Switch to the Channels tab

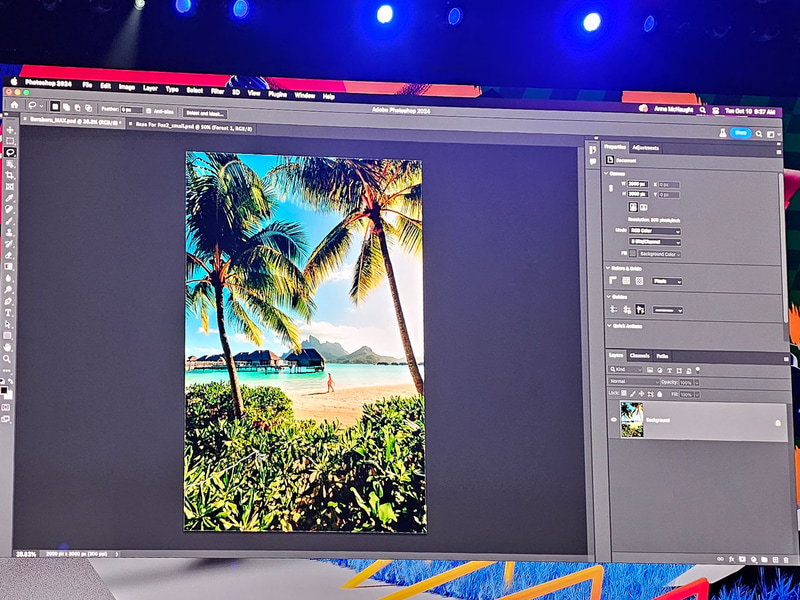pos(639,356)
